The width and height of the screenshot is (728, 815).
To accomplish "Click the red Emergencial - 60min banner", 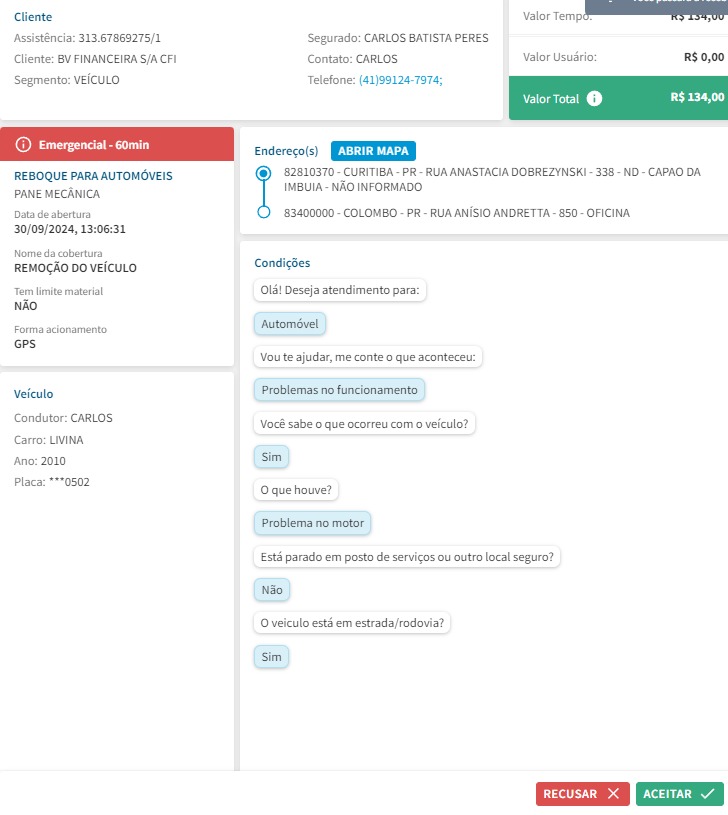I will [117, 145].
